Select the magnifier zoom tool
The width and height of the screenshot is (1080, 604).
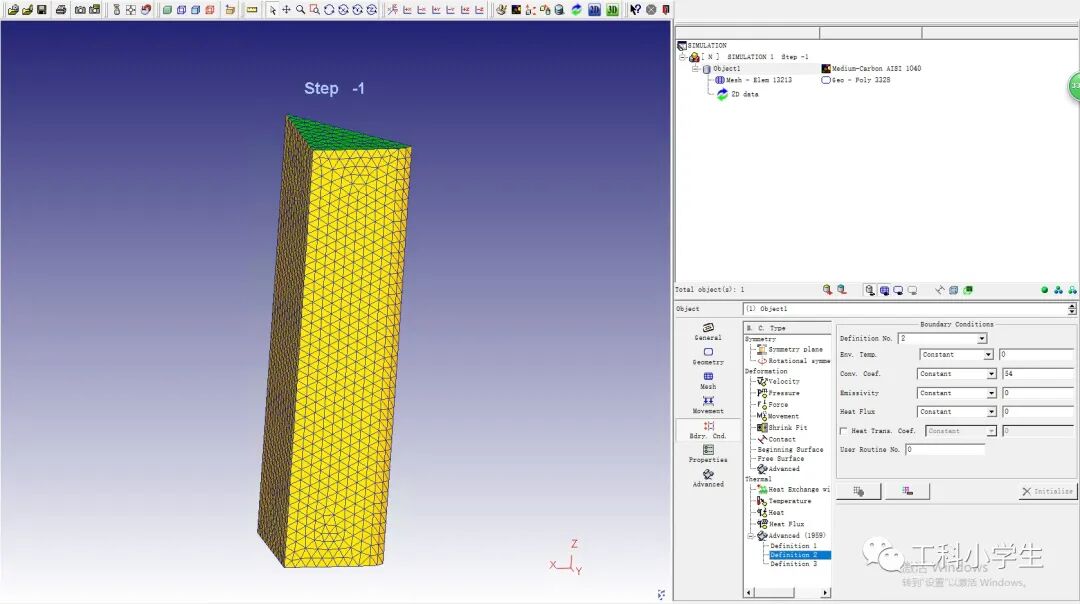click(x=300, y=10)
